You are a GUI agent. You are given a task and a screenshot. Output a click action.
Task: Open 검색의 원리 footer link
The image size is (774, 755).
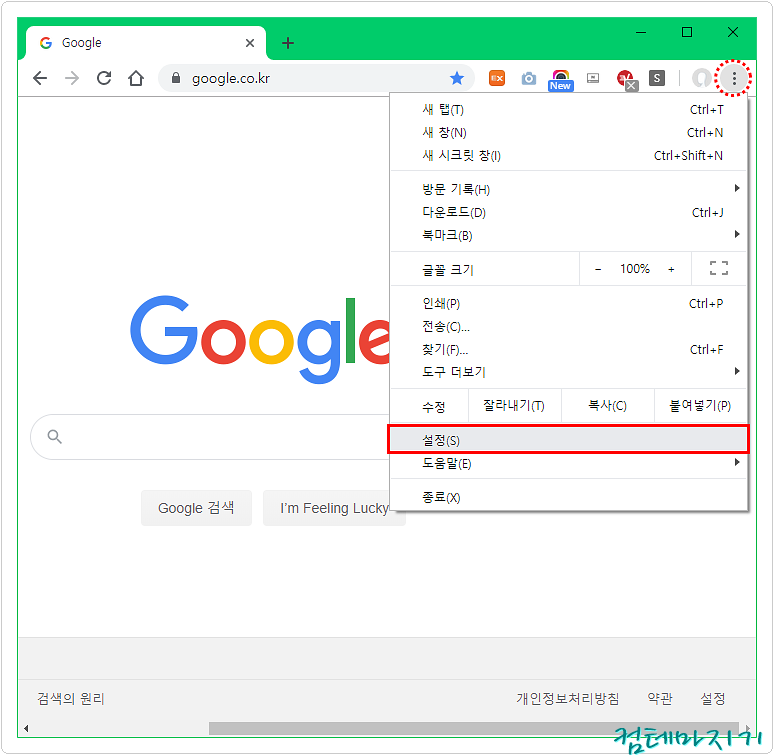[71, 698]
